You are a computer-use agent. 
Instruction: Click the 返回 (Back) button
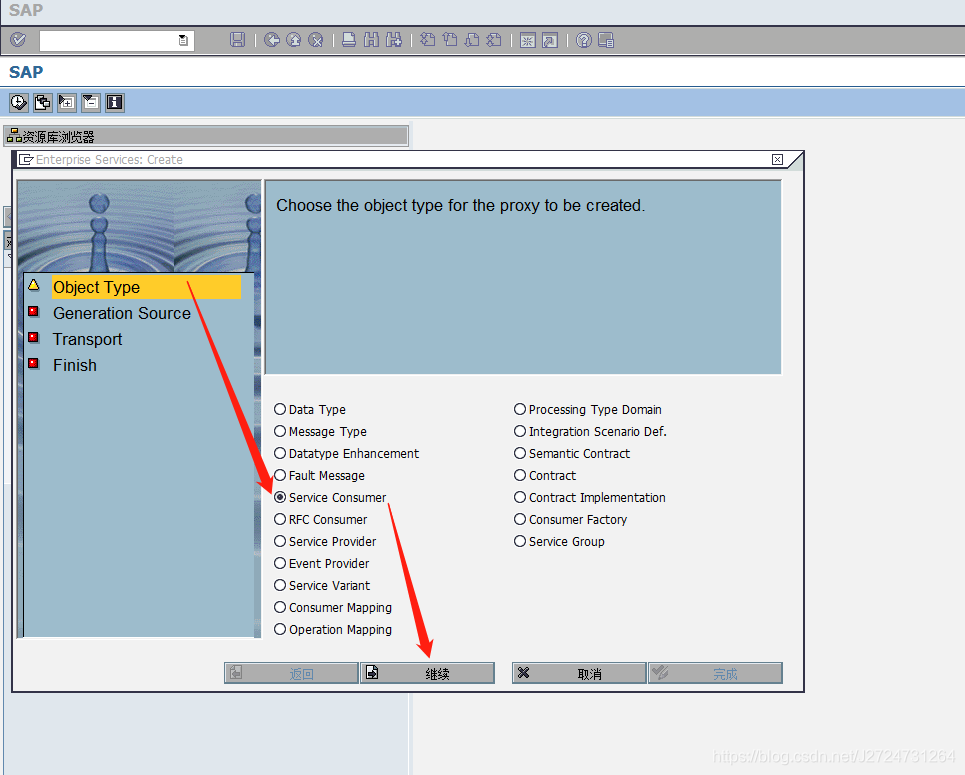click(291, 673)
